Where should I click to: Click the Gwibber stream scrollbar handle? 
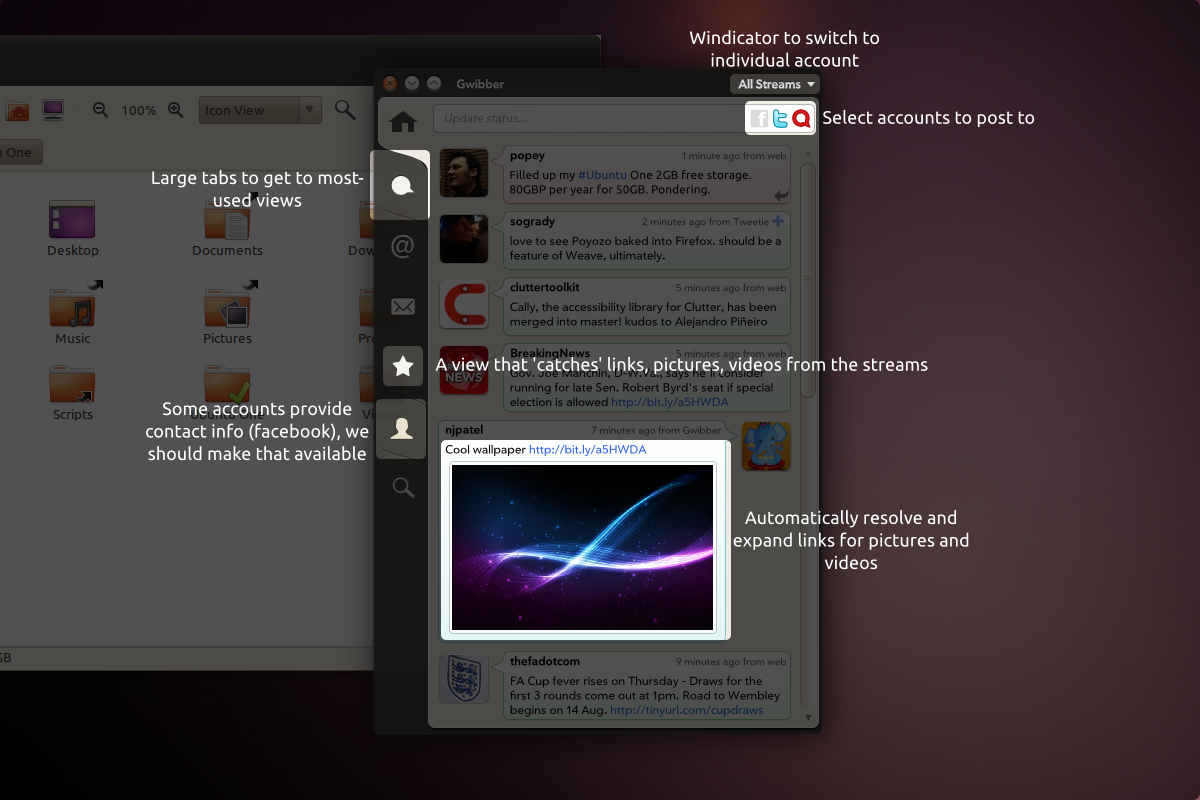click(809, 280)
